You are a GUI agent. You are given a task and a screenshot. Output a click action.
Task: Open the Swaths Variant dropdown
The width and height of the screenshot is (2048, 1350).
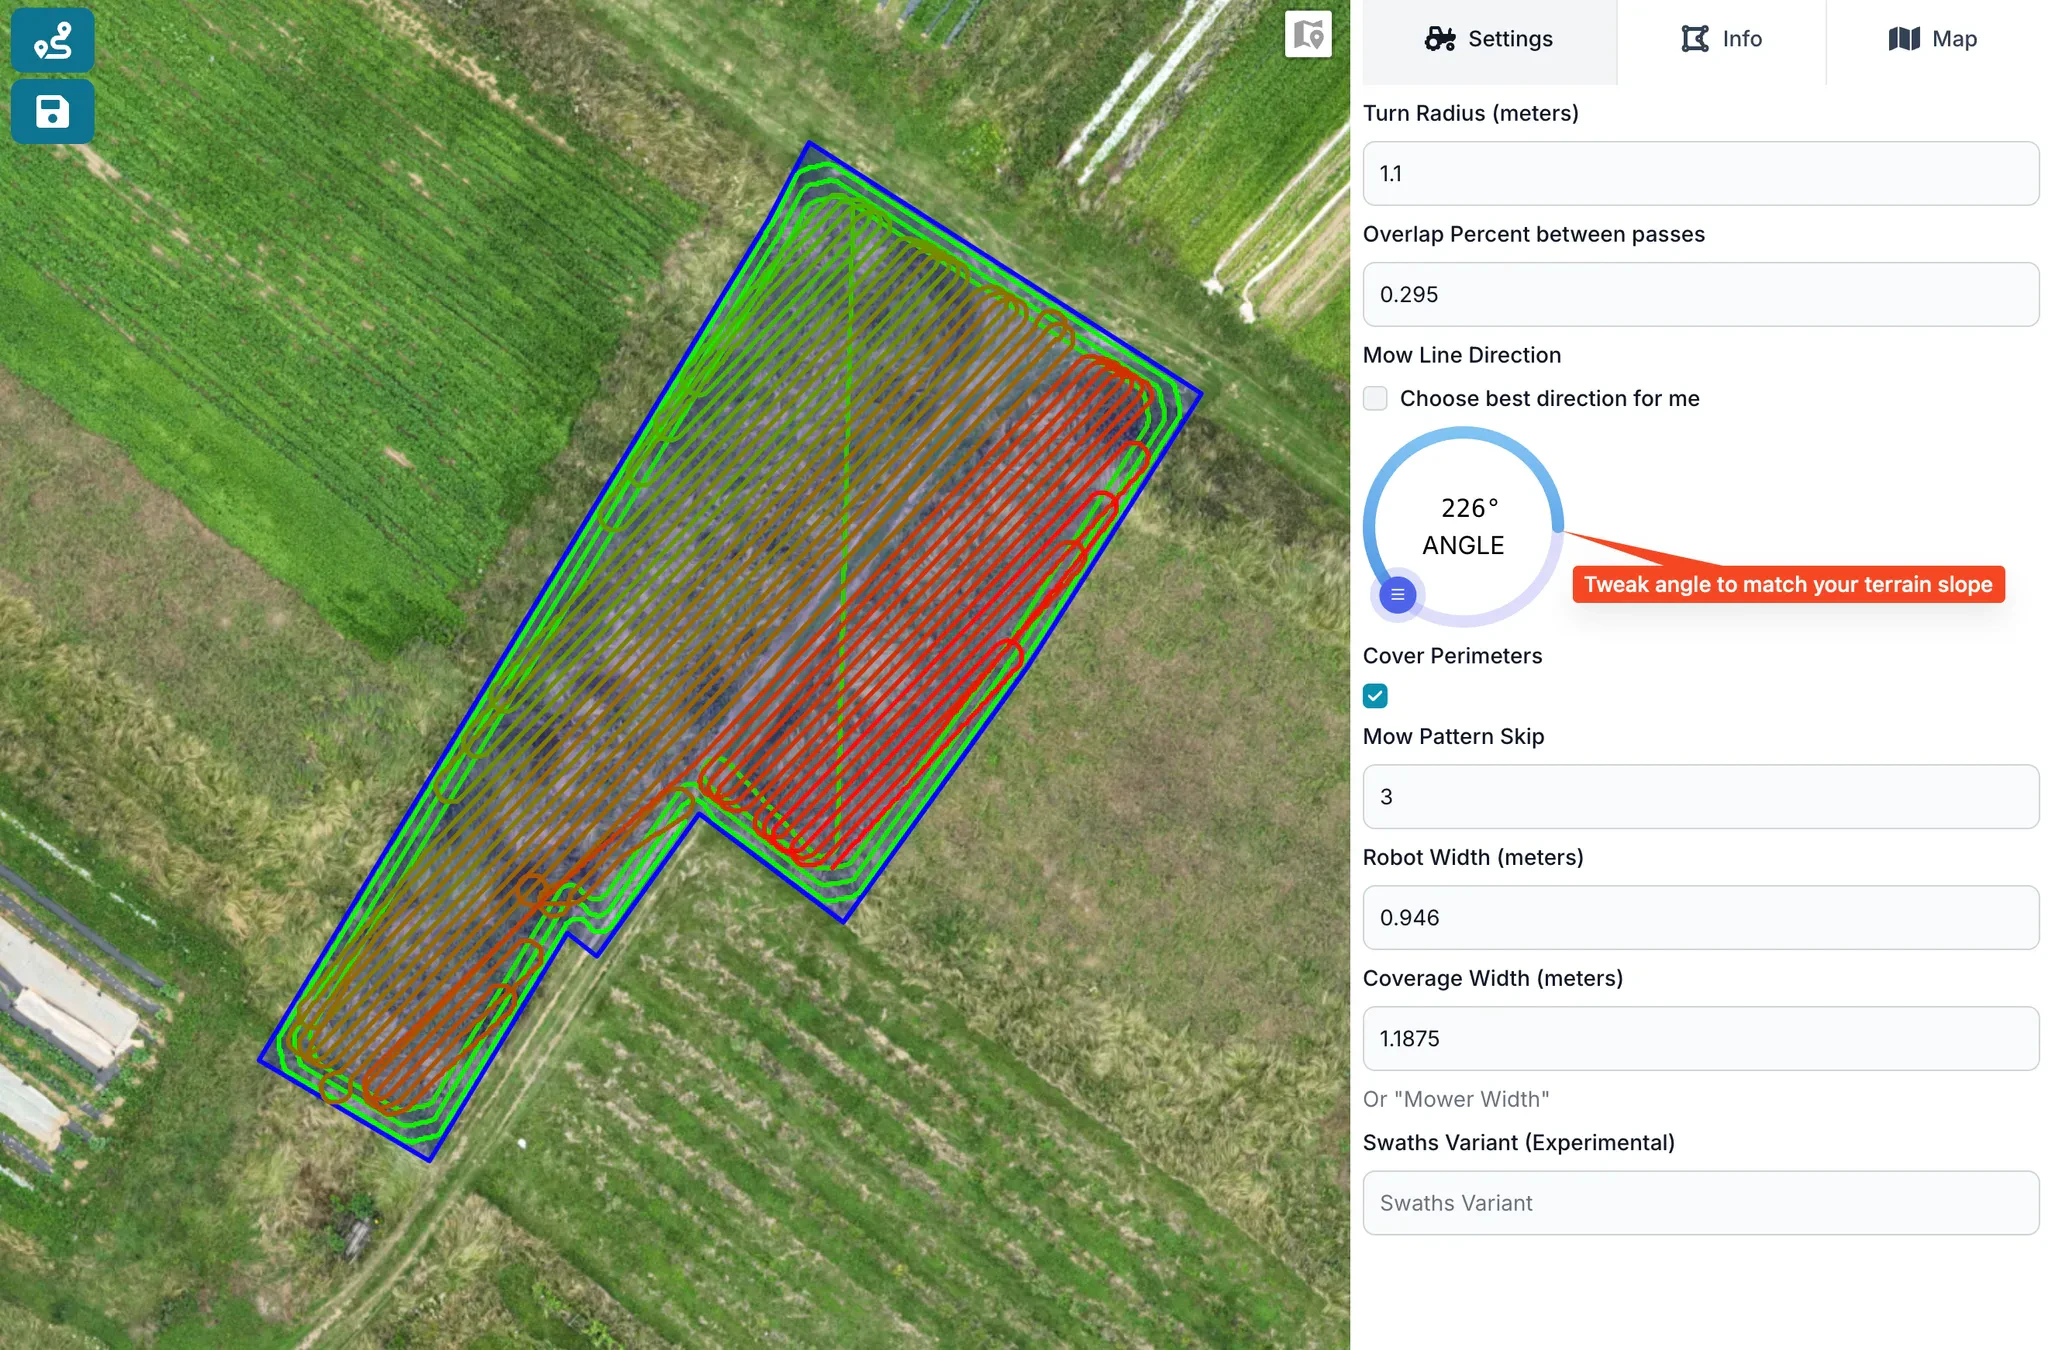(x=1700, y=1203)
